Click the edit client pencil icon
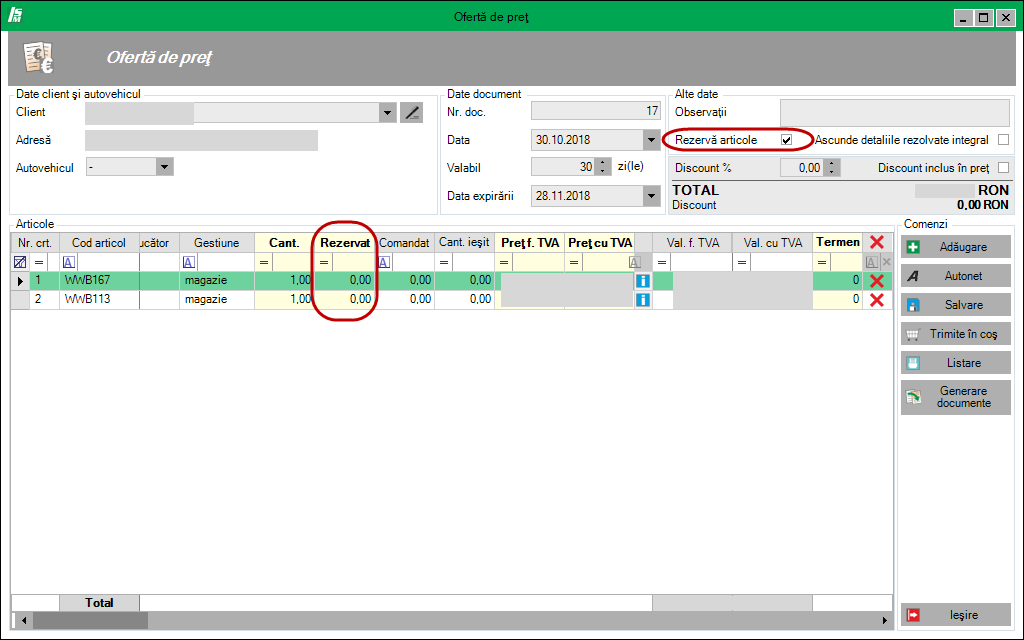This screenshot has height=640, width=1024. pyautogui.click(x=411, y=113)
